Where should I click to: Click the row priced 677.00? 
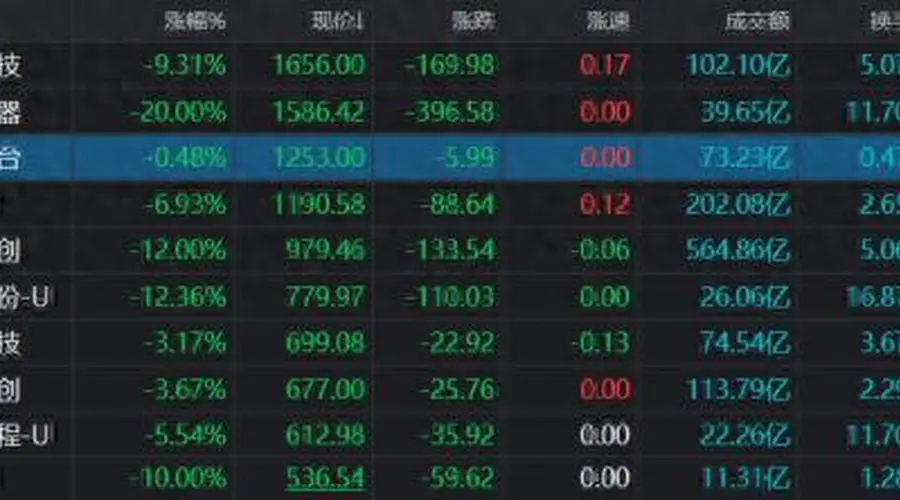[450, 390]
